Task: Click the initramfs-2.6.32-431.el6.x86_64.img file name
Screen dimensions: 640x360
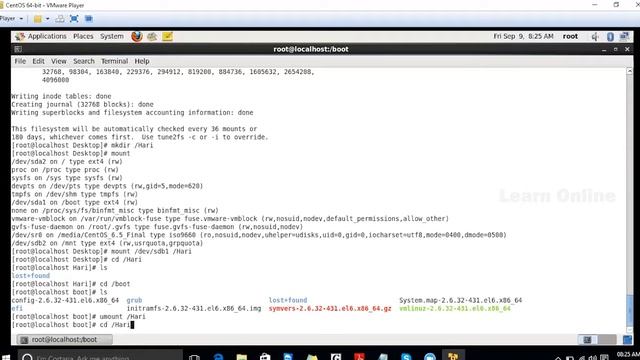Action: click(194, 309)
